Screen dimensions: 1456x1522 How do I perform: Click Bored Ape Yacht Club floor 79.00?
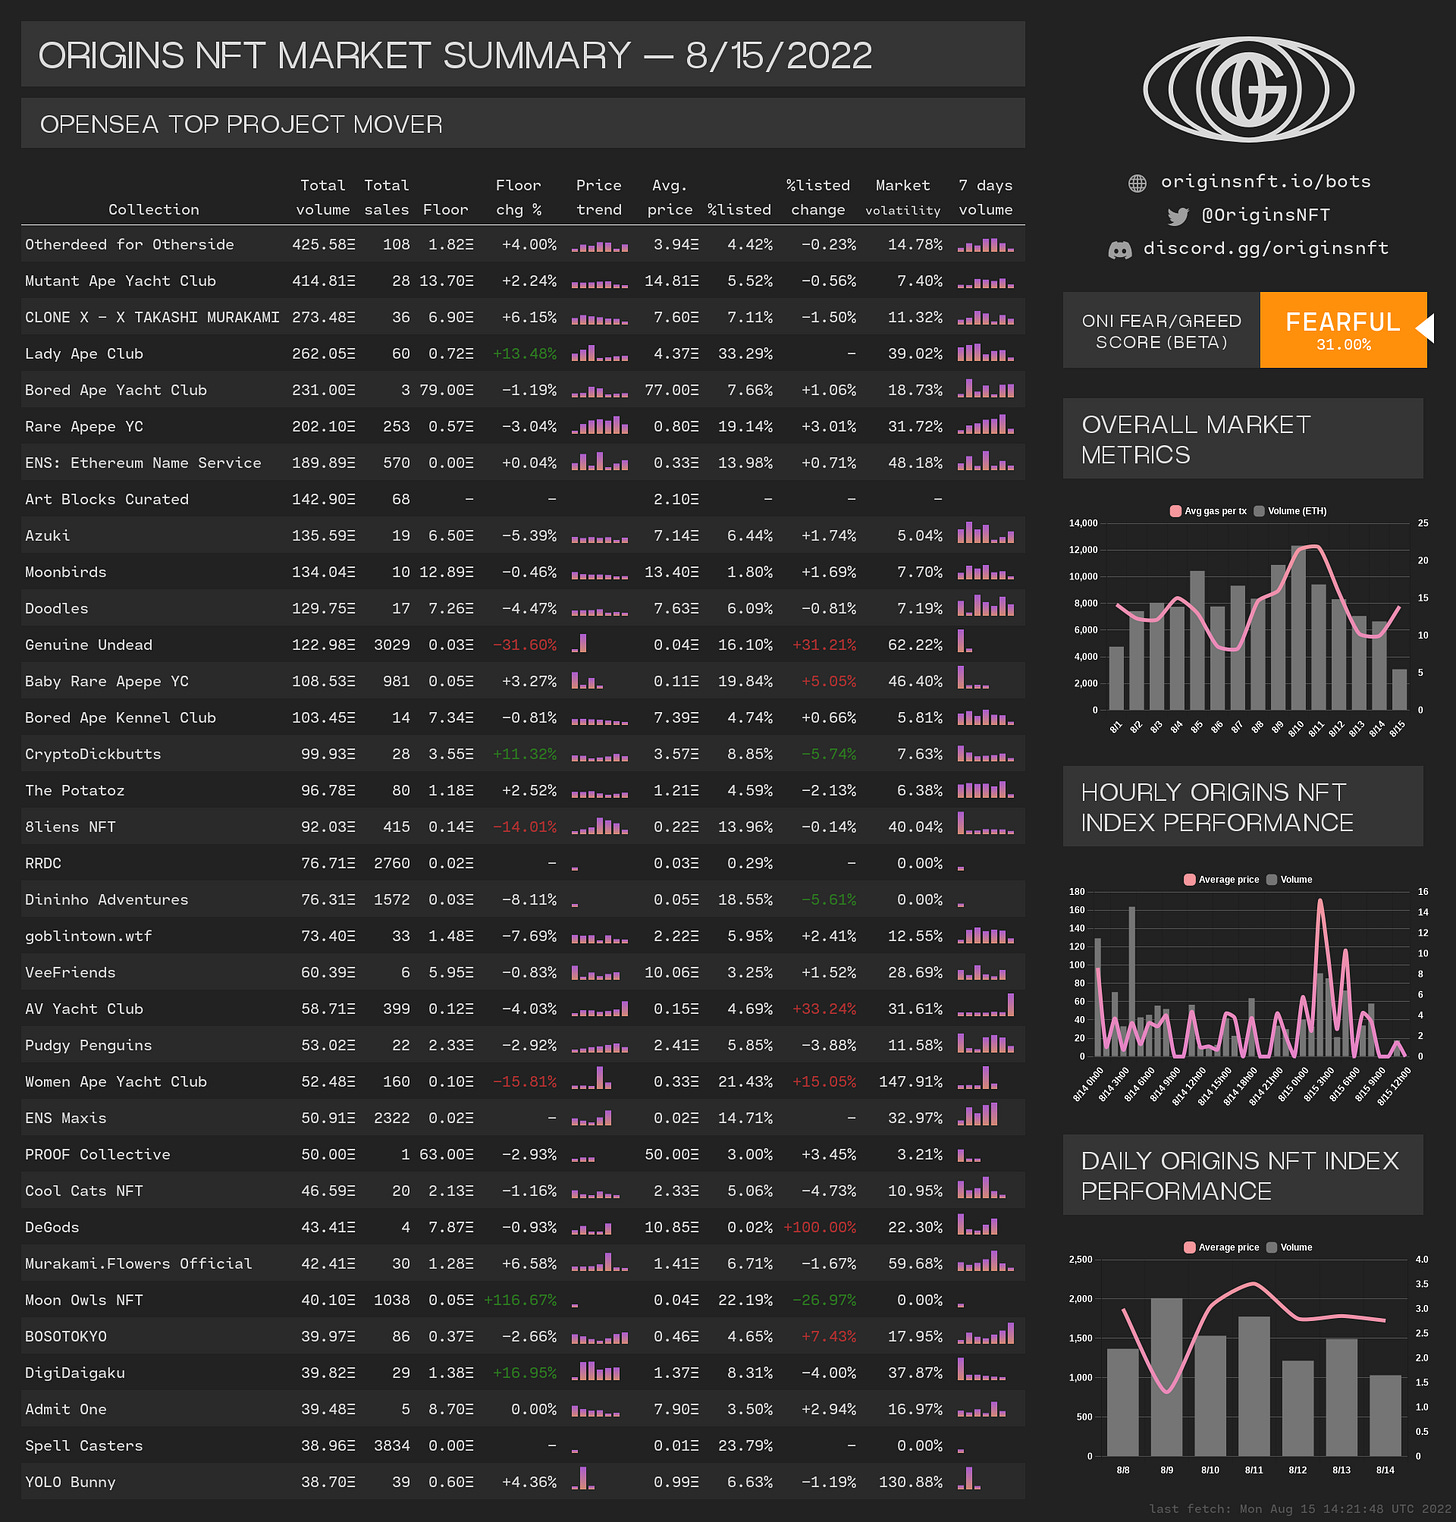(x=446, y=390)
